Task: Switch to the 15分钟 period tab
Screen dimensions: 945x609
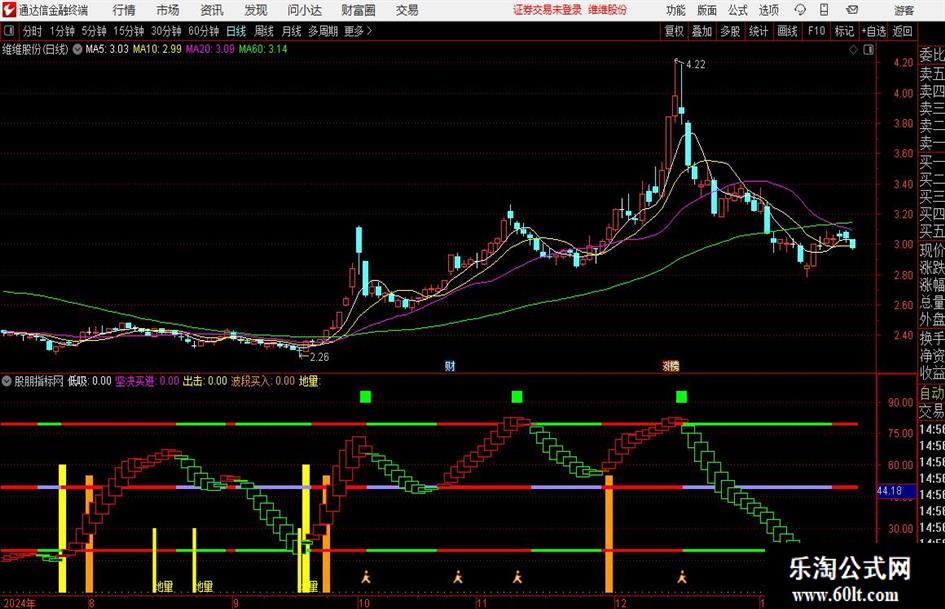Action: (129, 31)
